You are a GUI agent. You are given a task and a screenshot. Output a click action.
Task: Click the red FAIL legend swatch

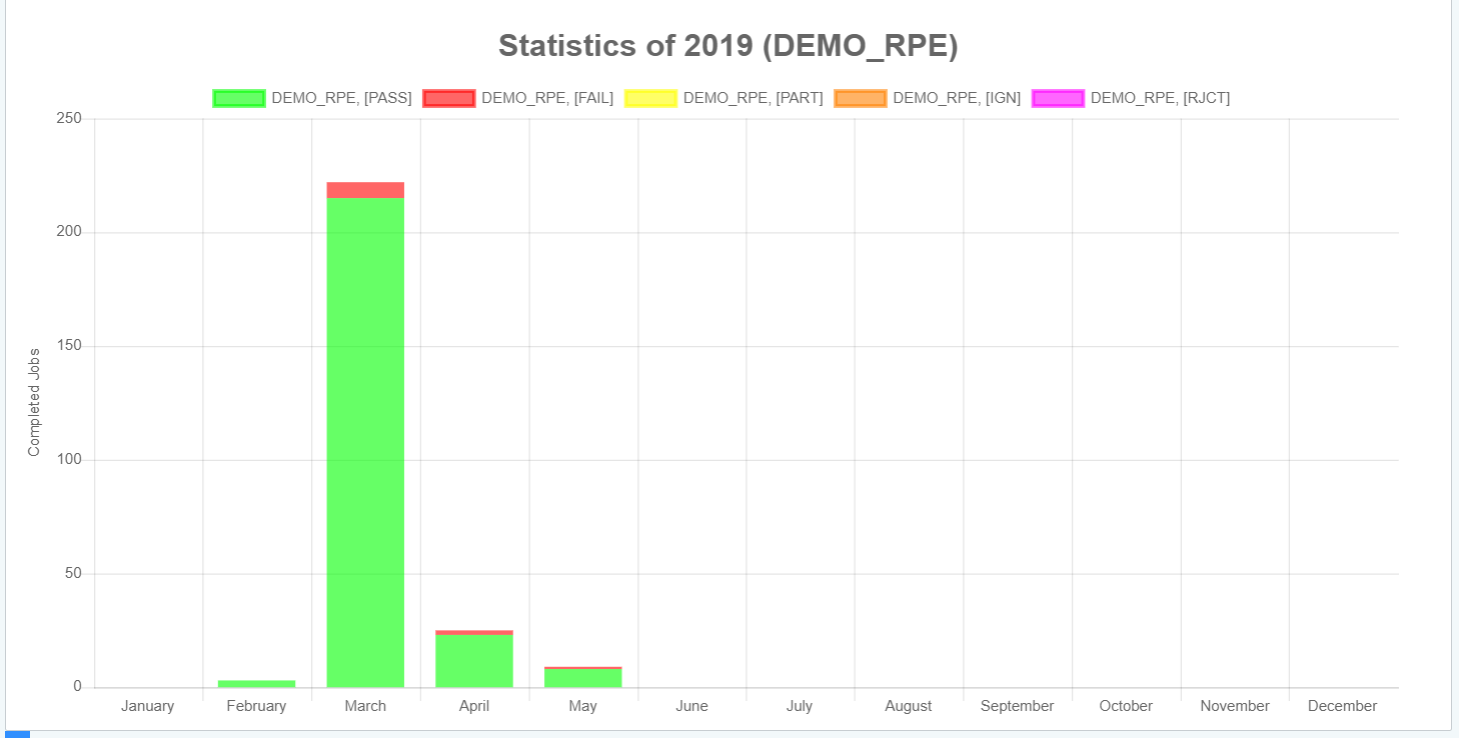[x=448, y=98]
